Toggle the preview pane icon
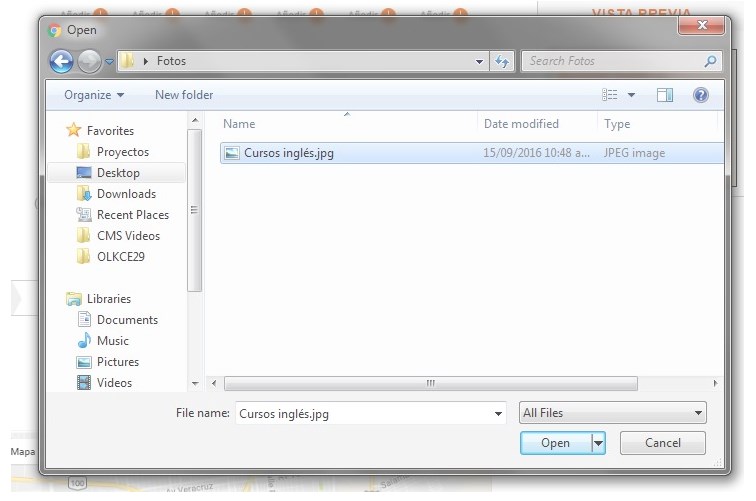 [665, 95]
